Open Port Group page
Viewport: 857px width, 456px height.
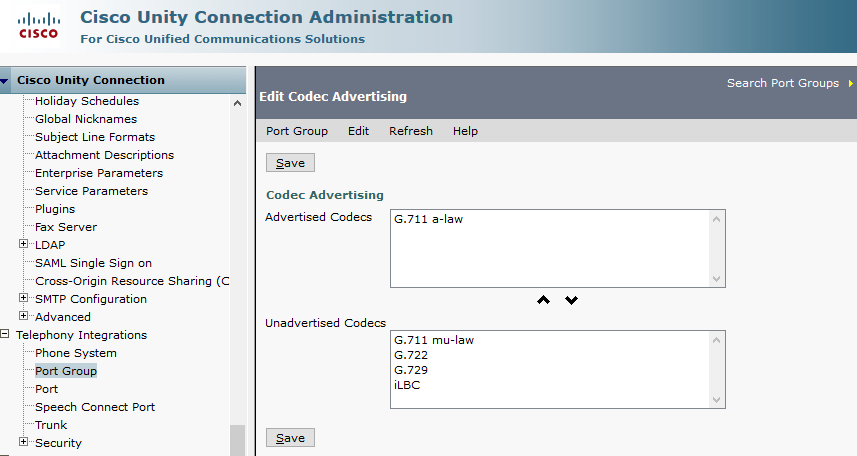click(x=66, y=371)
